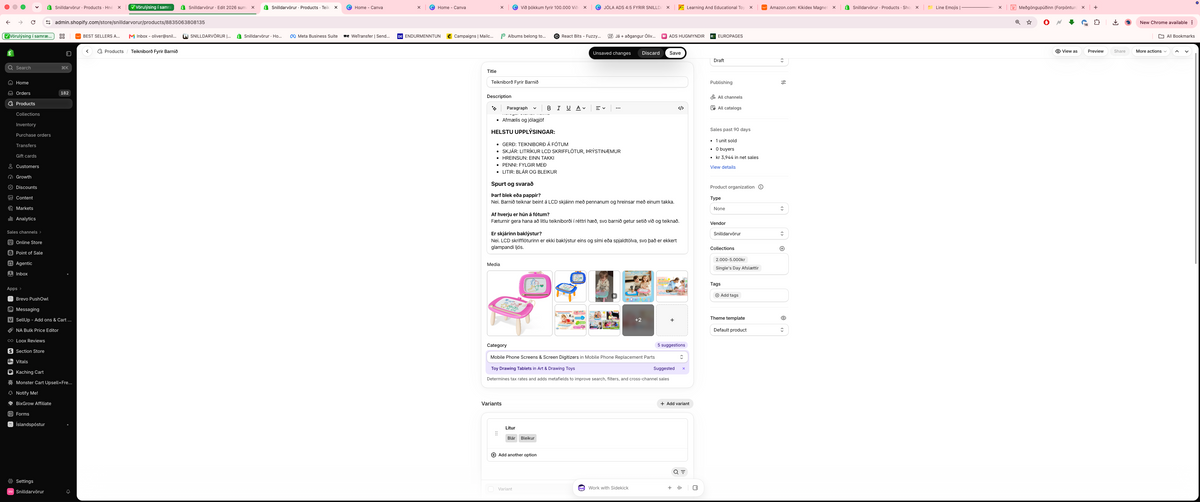Expand the Vendor Snilldarvorur dropdown

tap(749, 234)
